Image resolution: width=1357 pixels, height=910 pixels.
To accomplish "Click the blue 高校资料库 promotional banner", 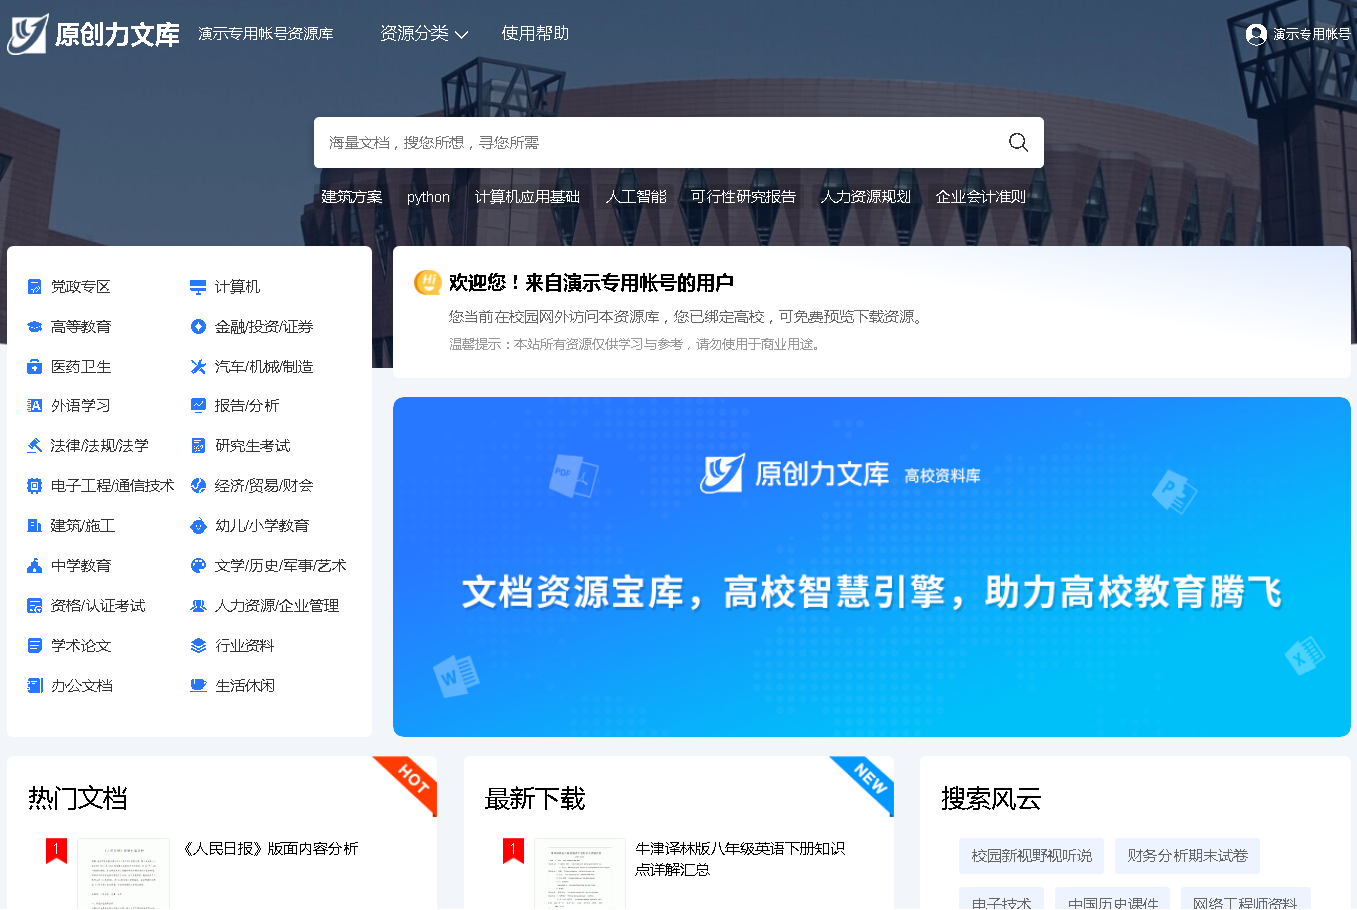I will click(871, 567).
